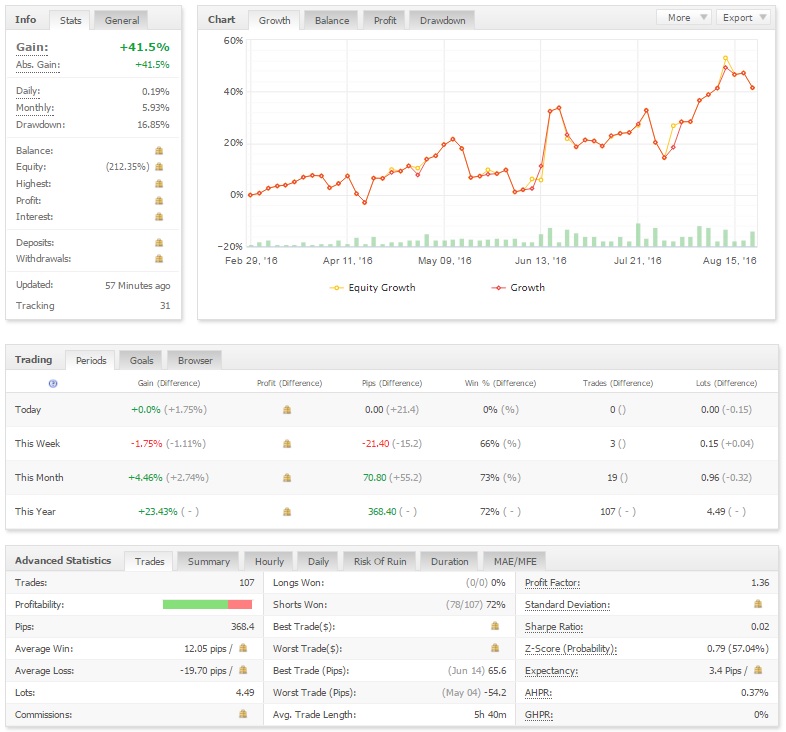Click the profit lock icon in This Week row
This screenshot has height=732, width=786.
point(287,444)
